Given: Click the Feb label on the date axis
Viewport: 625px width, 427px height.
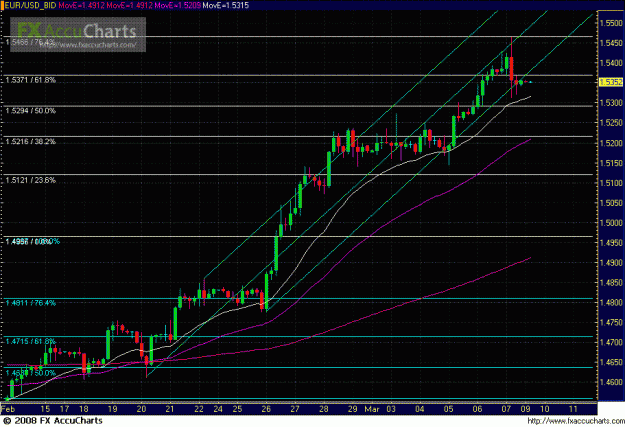Looking at the screenshot, I should (x=8, y=409).
